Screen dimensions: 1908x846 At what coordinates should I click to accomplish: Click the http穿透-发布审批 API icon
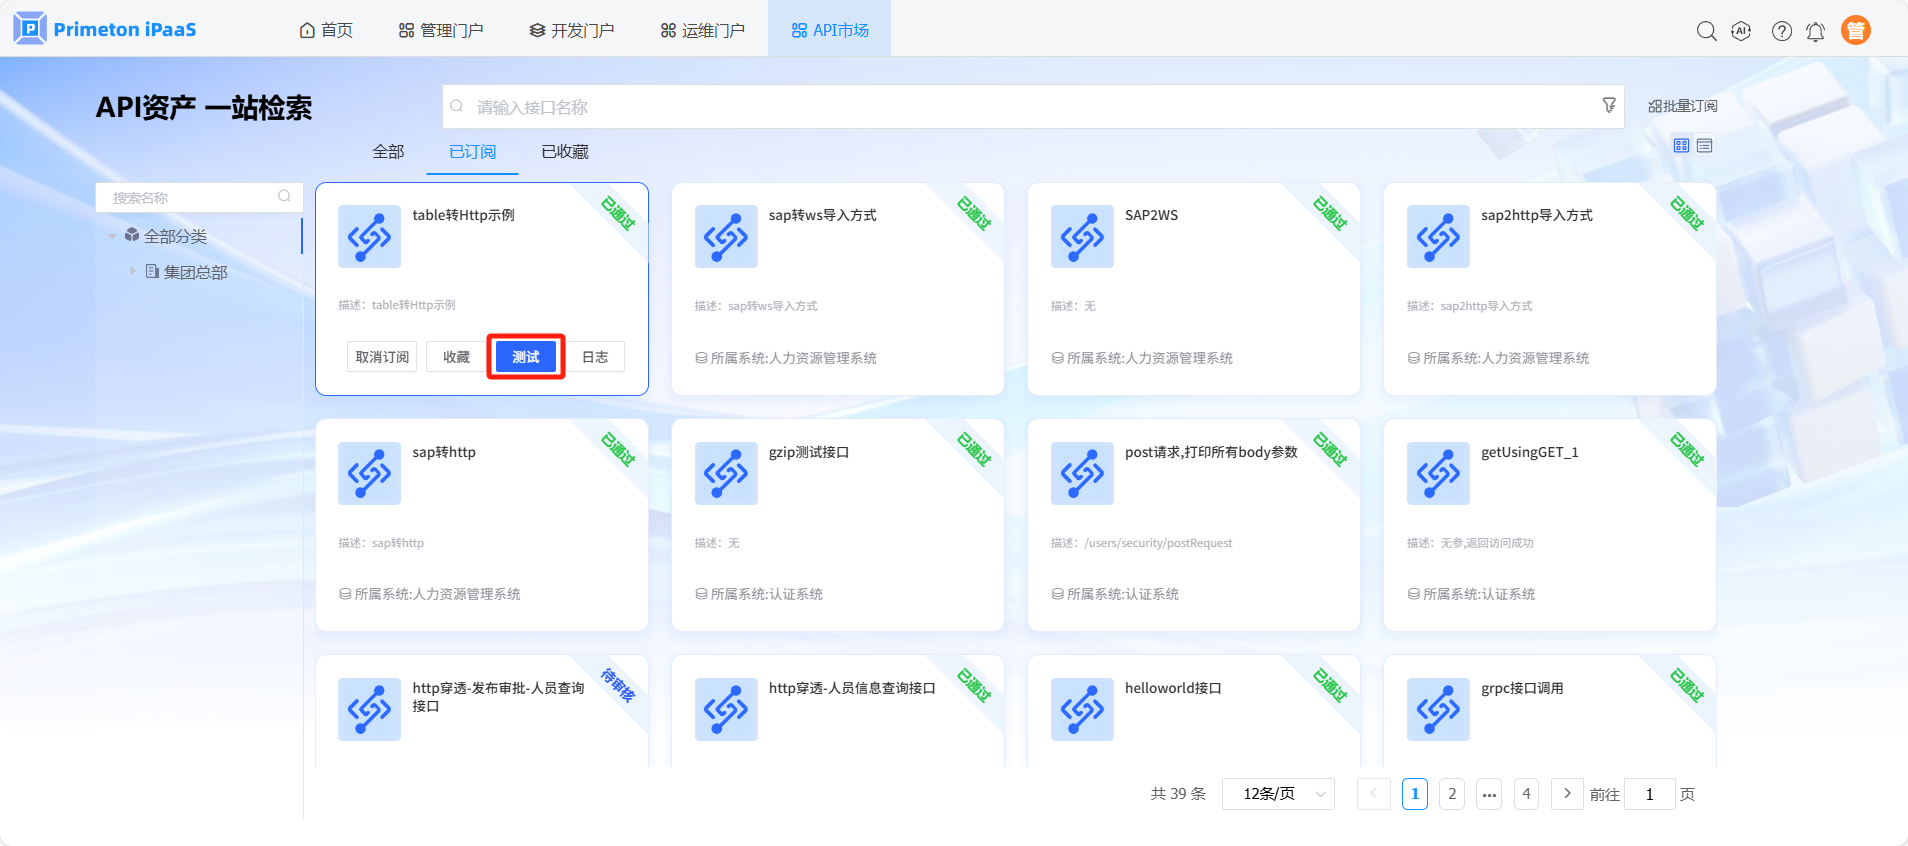click(369, 709)
